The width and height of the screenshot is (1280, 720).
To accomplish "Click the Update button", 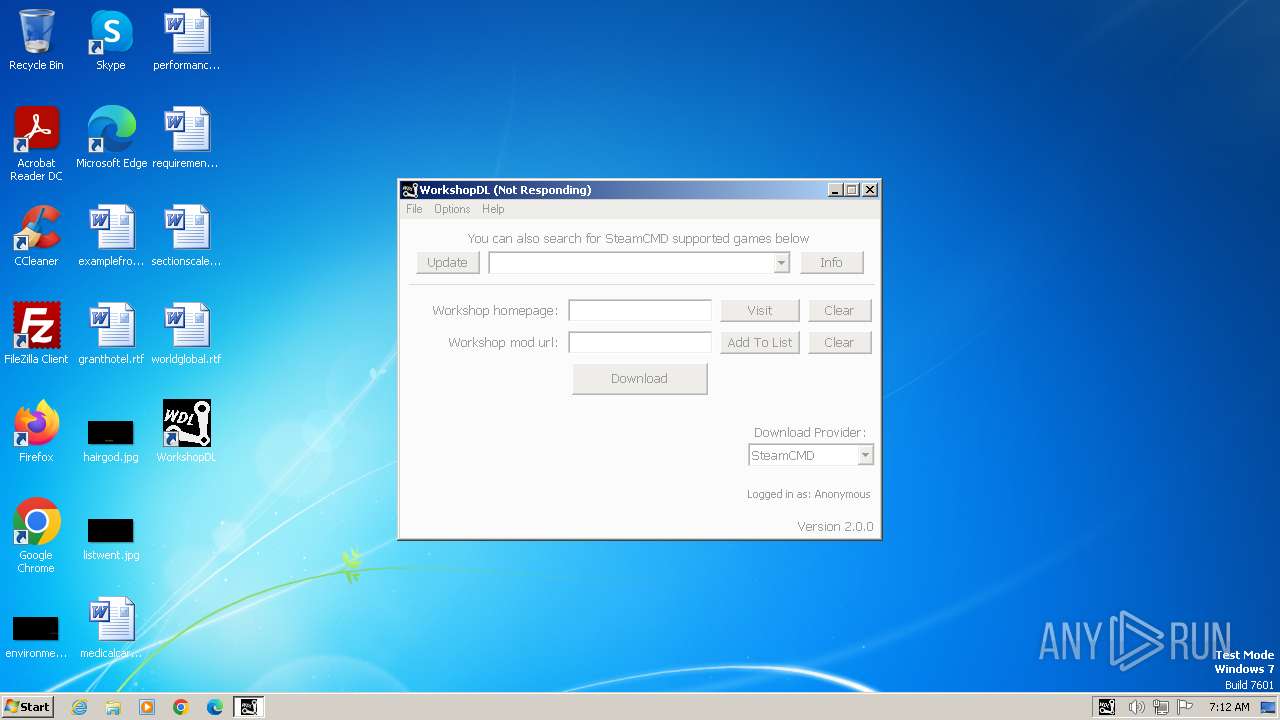I will (447, 262).
